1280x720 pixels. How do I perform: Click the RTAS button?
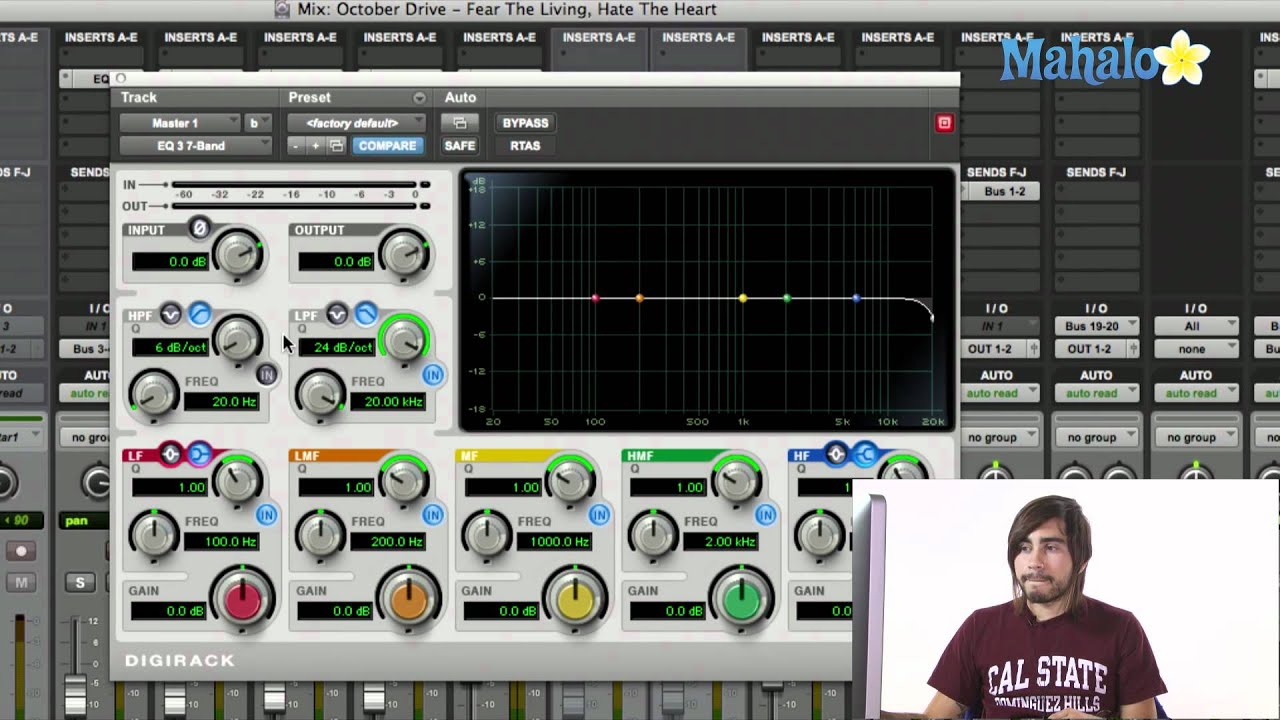[x=525, y=146]
